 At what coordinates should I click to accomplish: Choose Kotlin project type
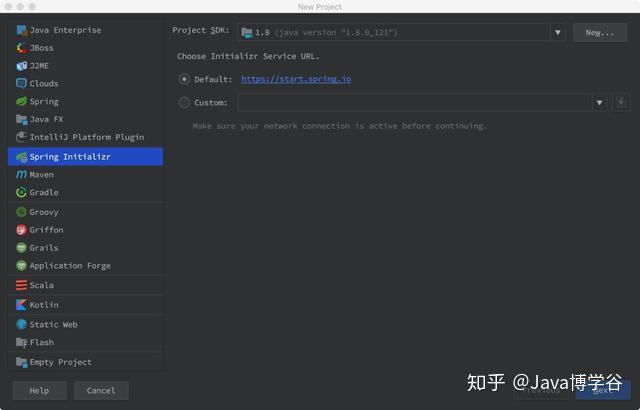[85, 305]
